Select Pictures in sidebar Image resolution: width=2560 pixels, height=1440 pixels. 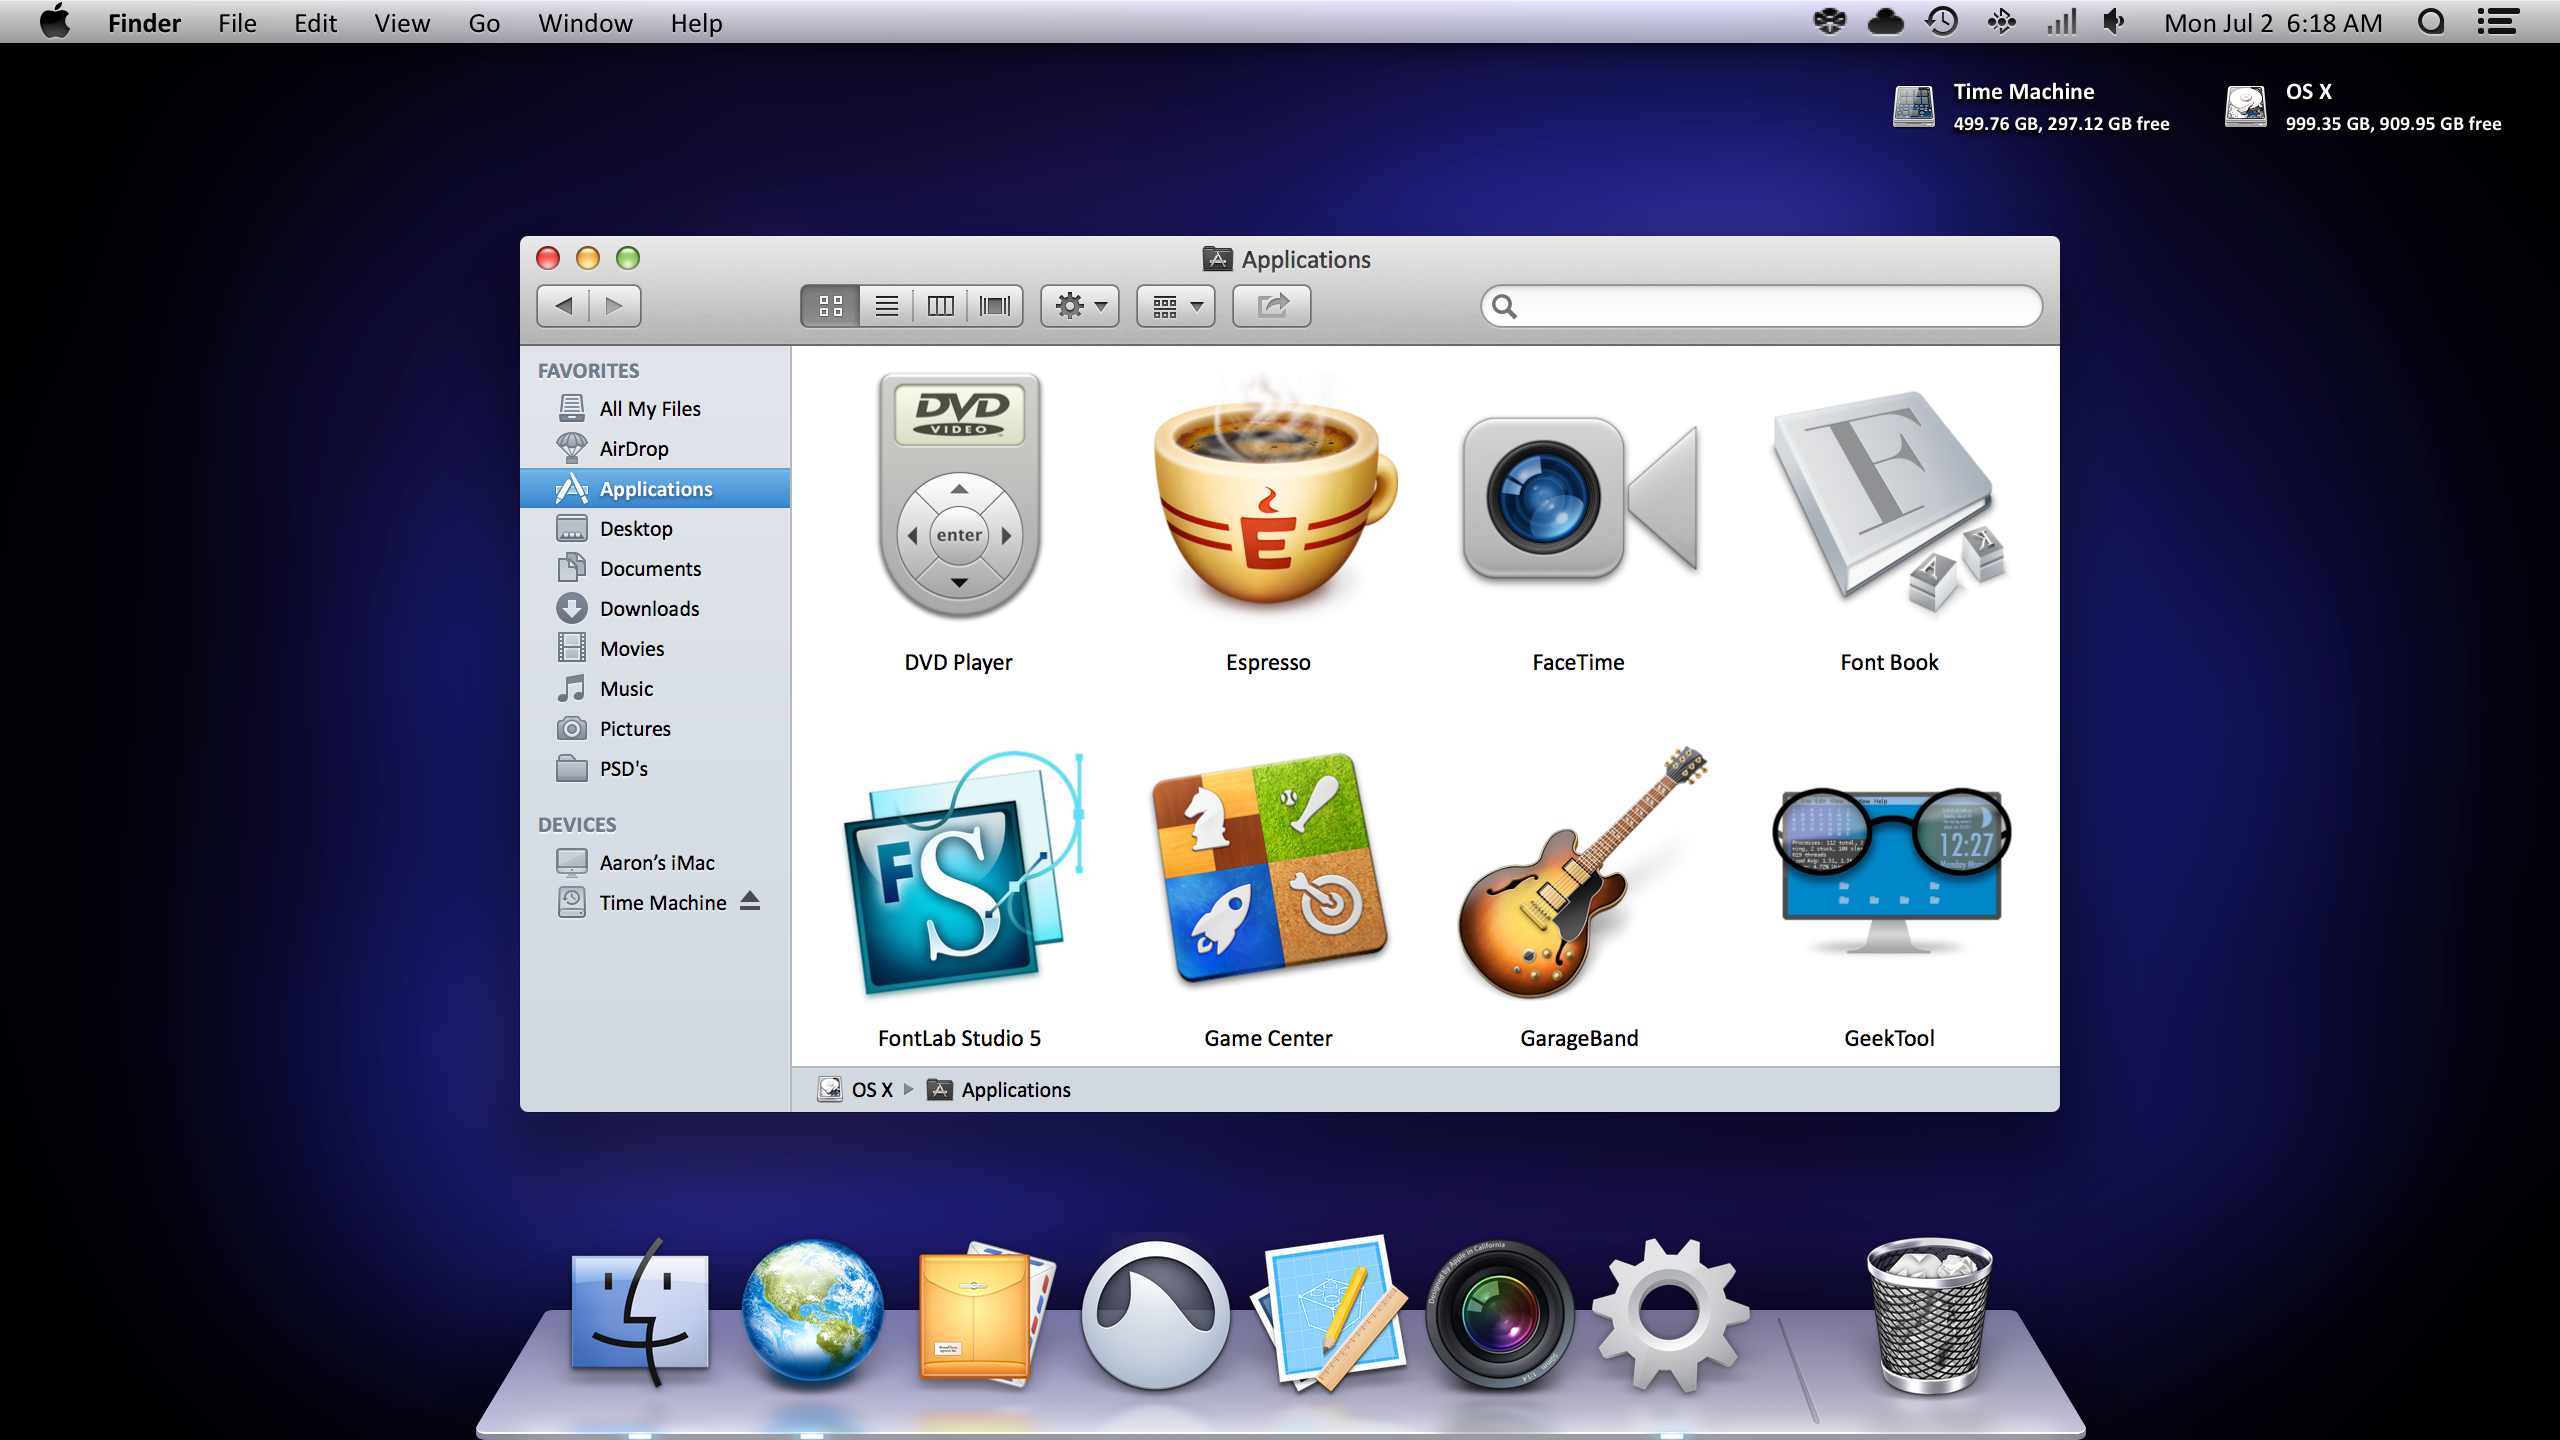[x=655, y=728]
